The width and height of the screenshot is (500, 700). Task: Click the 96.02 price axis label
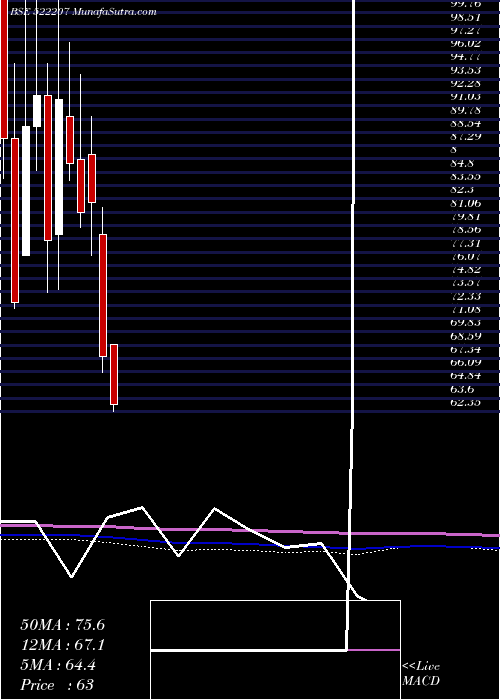point(466,43)
